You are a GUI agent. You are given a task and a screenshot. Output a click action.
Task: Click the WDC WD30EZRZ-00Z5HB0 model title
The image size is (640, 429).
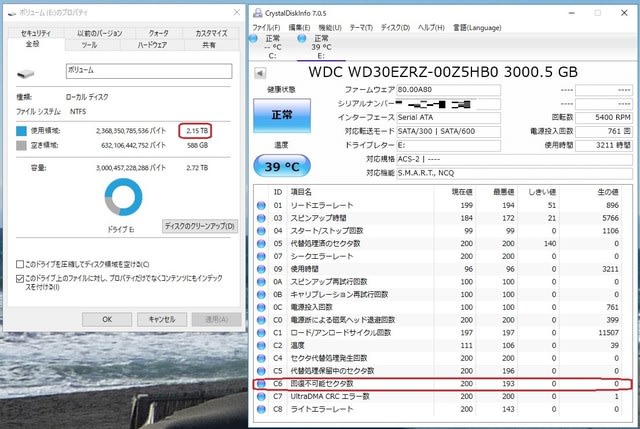[x=443, y=72]
